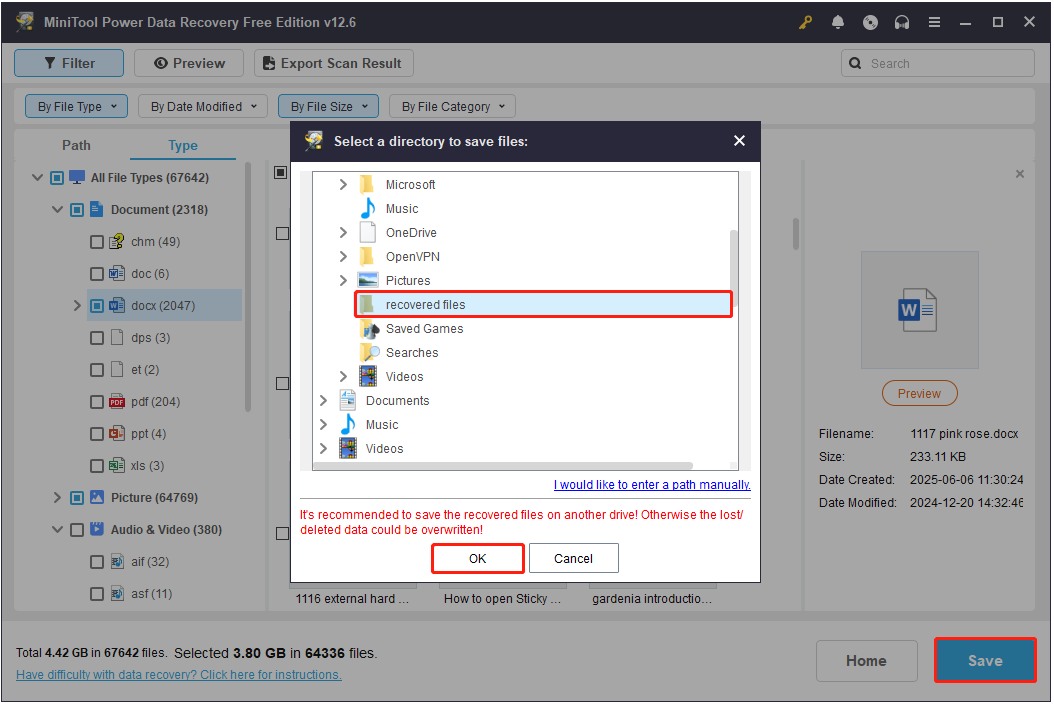Expand the Pictures folder in the dialog
Viewport: 1054px width, 705px height.
tap(343, 280)
